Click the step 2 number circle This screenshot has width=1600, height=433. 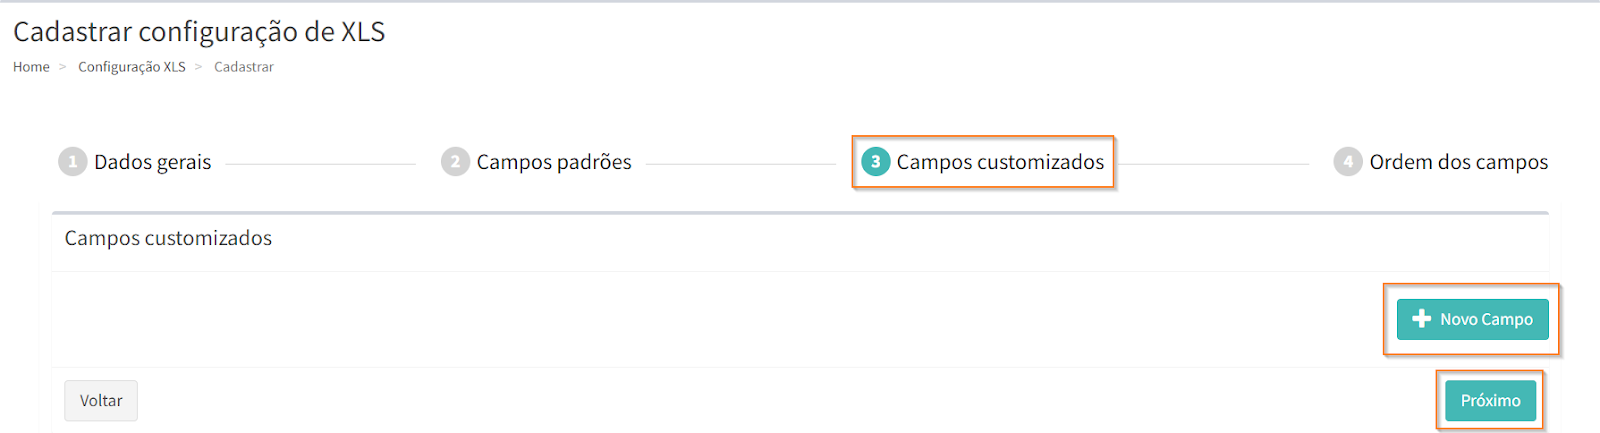click(455, 162)
